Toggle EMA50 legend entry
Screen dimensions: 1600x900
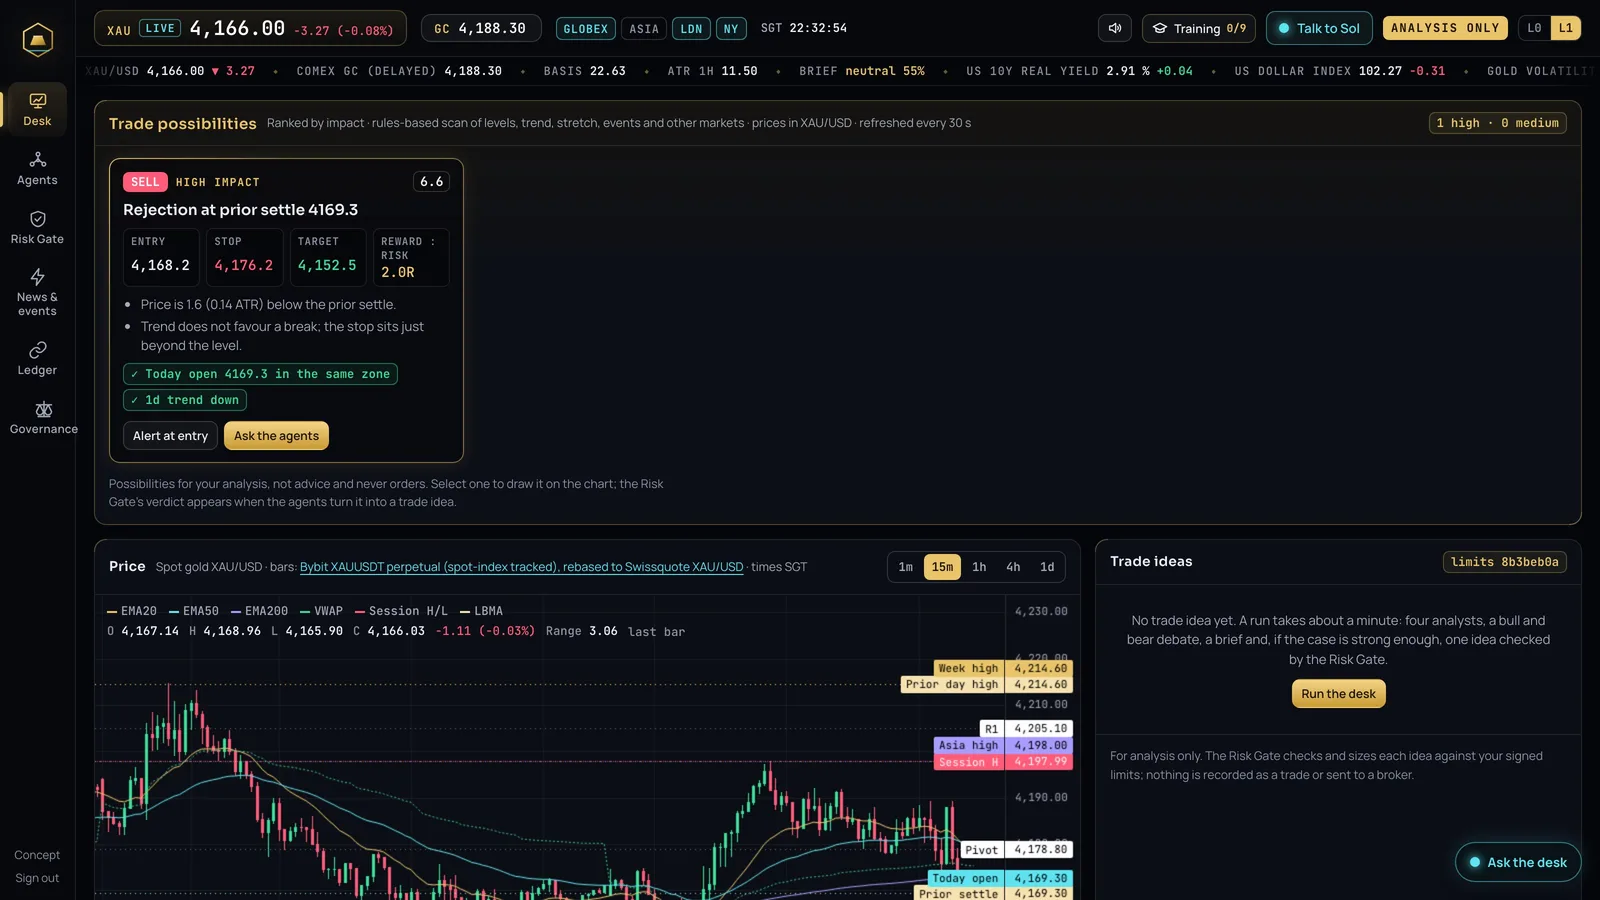pos(194,611)
